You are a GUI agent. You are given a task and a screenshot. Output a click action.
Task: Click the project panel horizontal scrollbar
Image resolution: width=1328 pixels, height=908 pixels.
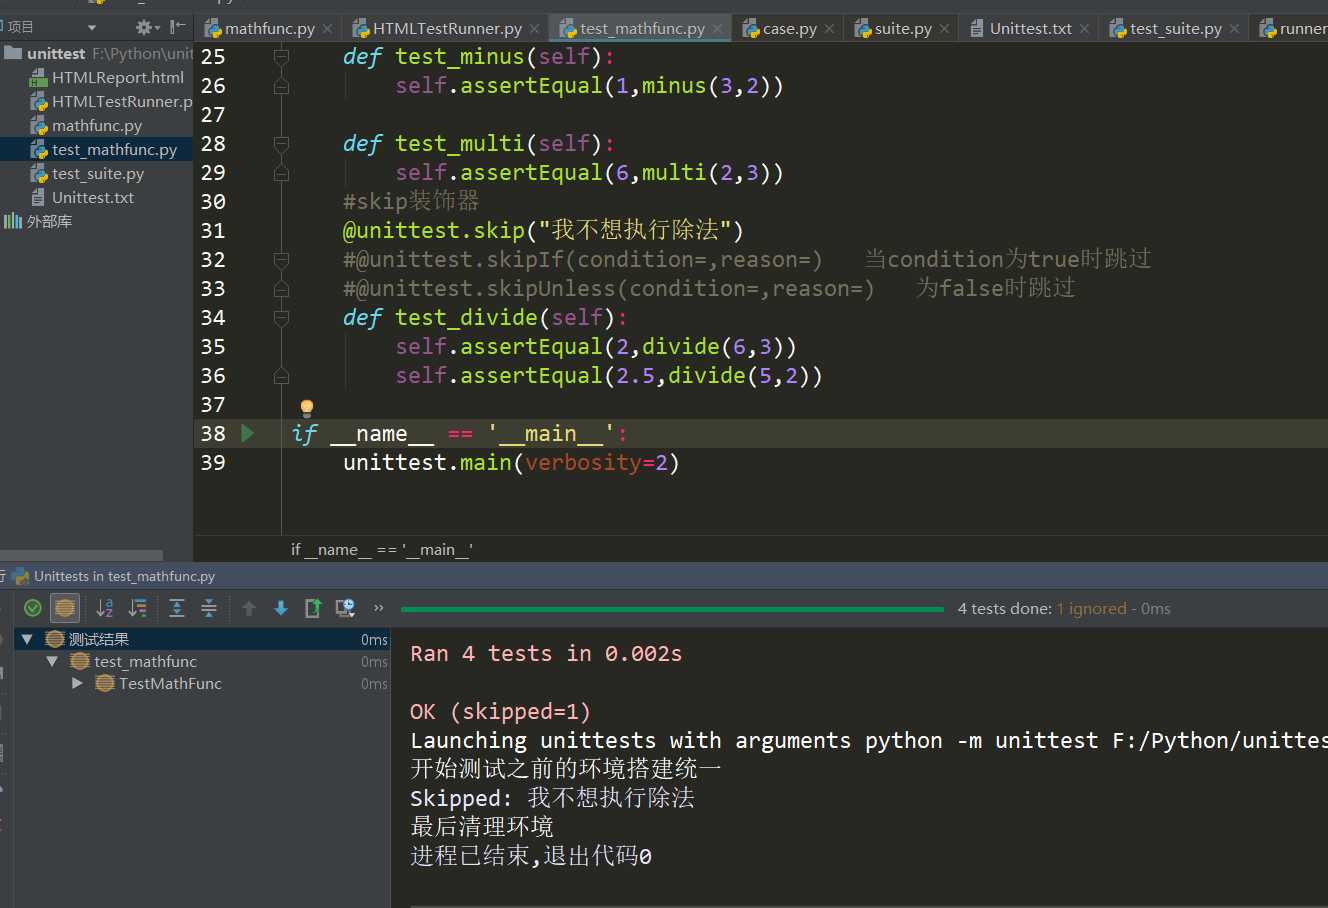[x=81, y=555]
